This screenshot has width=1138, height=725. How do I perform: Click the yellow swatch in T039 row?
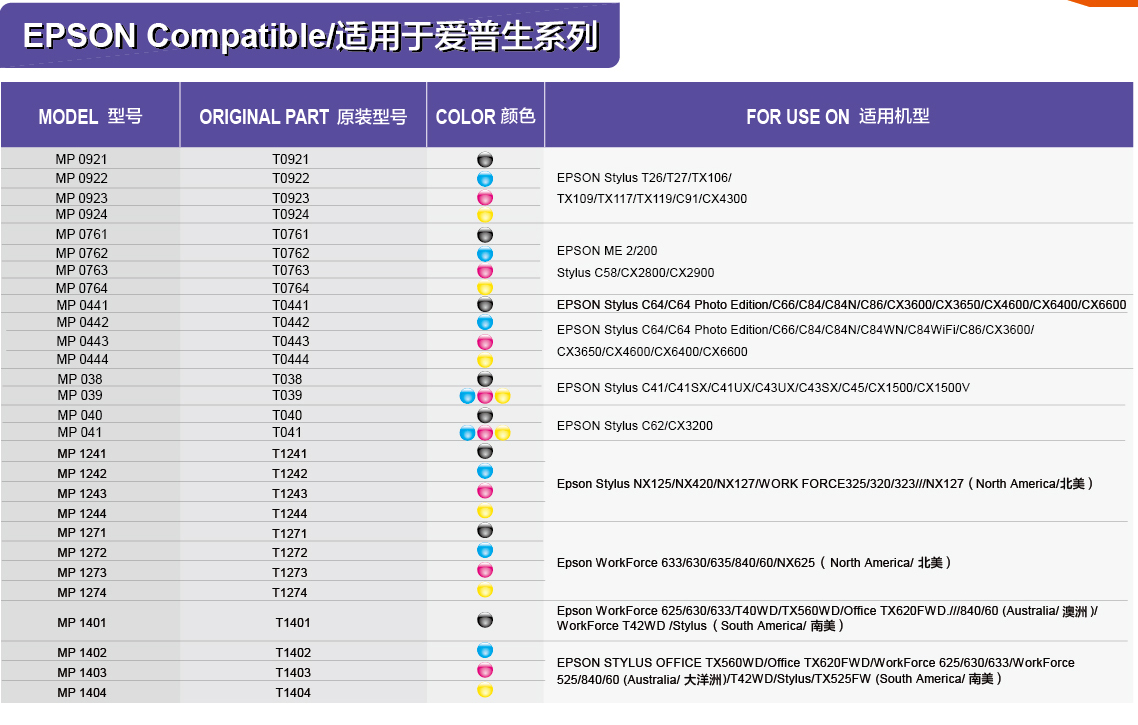tap(503, 397)
